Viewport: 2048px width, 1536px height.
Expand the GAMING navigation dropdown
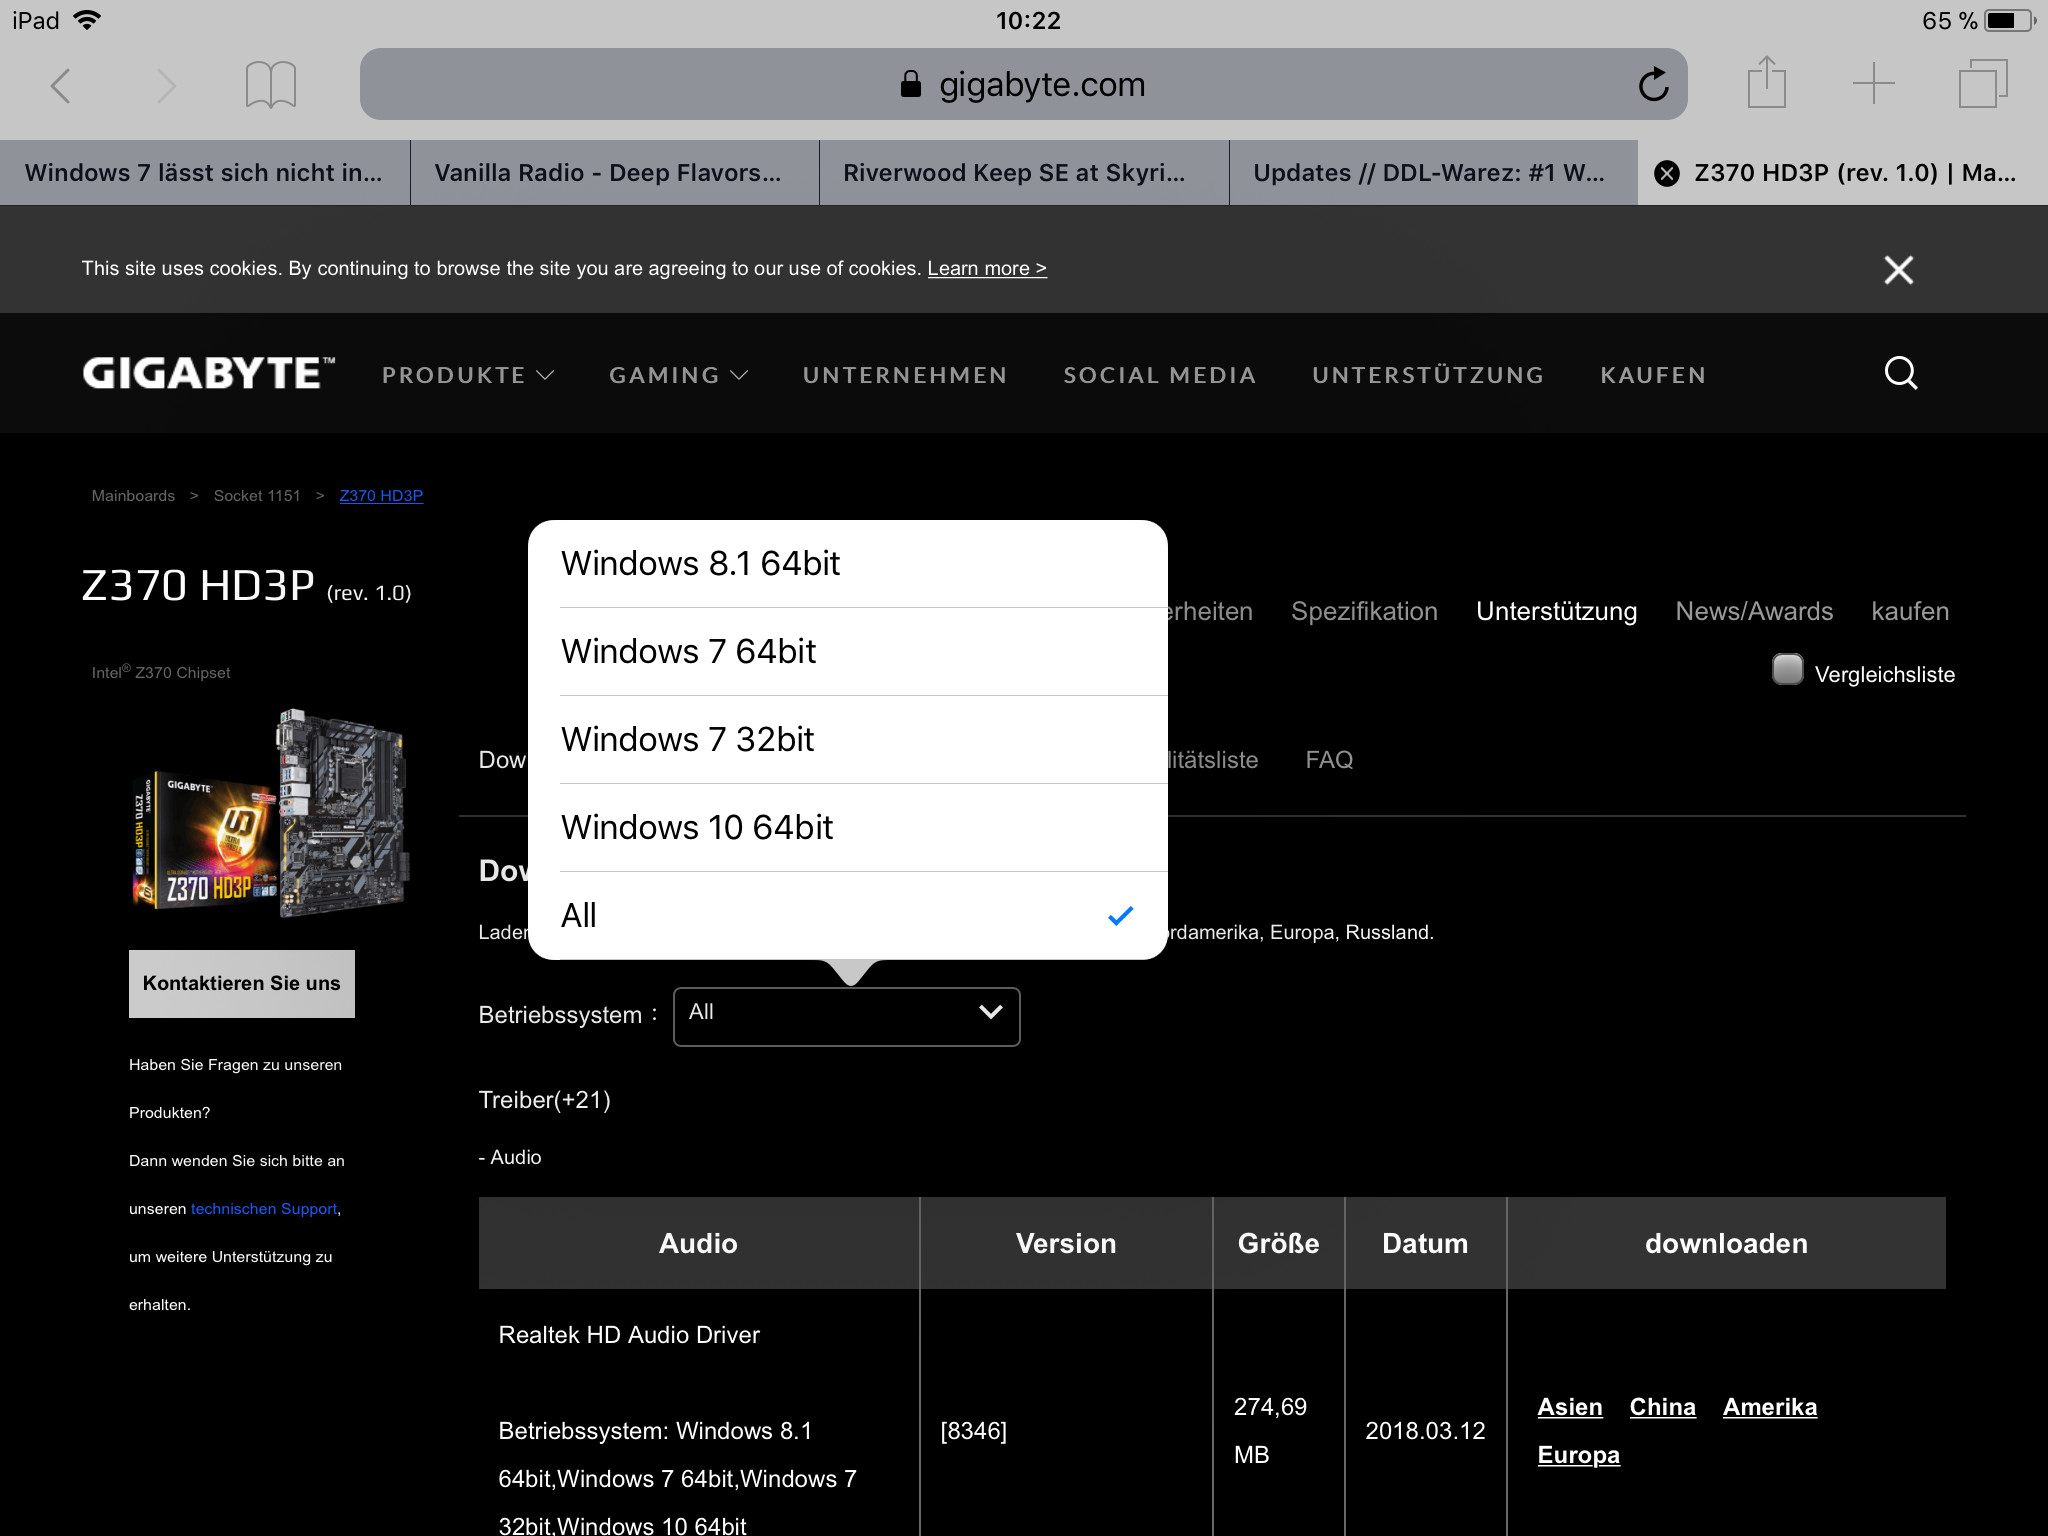coord(678,375)
